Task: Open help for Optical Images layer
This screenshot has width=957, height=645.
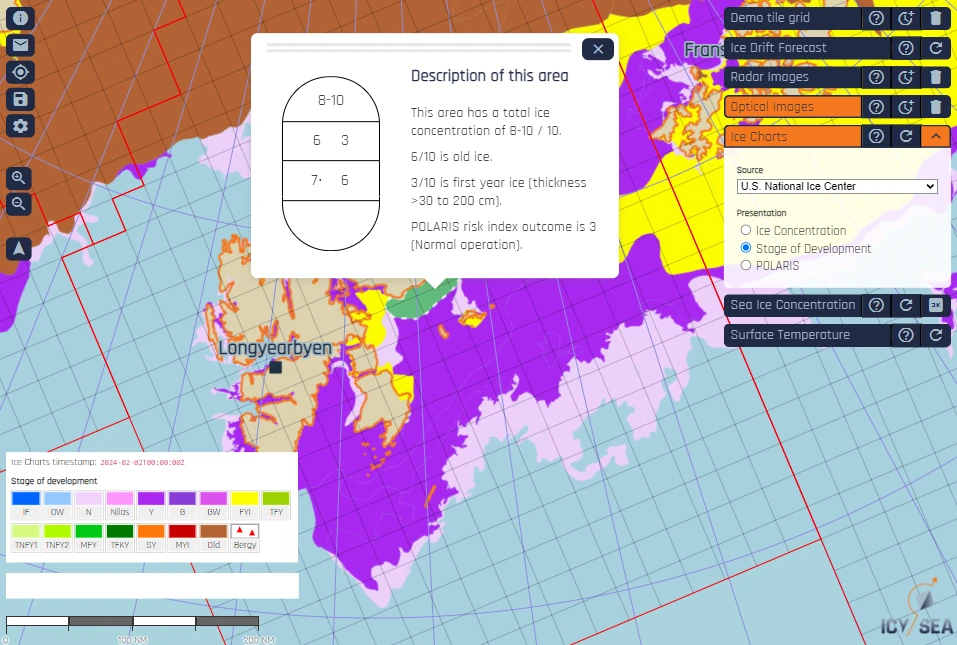Action: point(876,107)
